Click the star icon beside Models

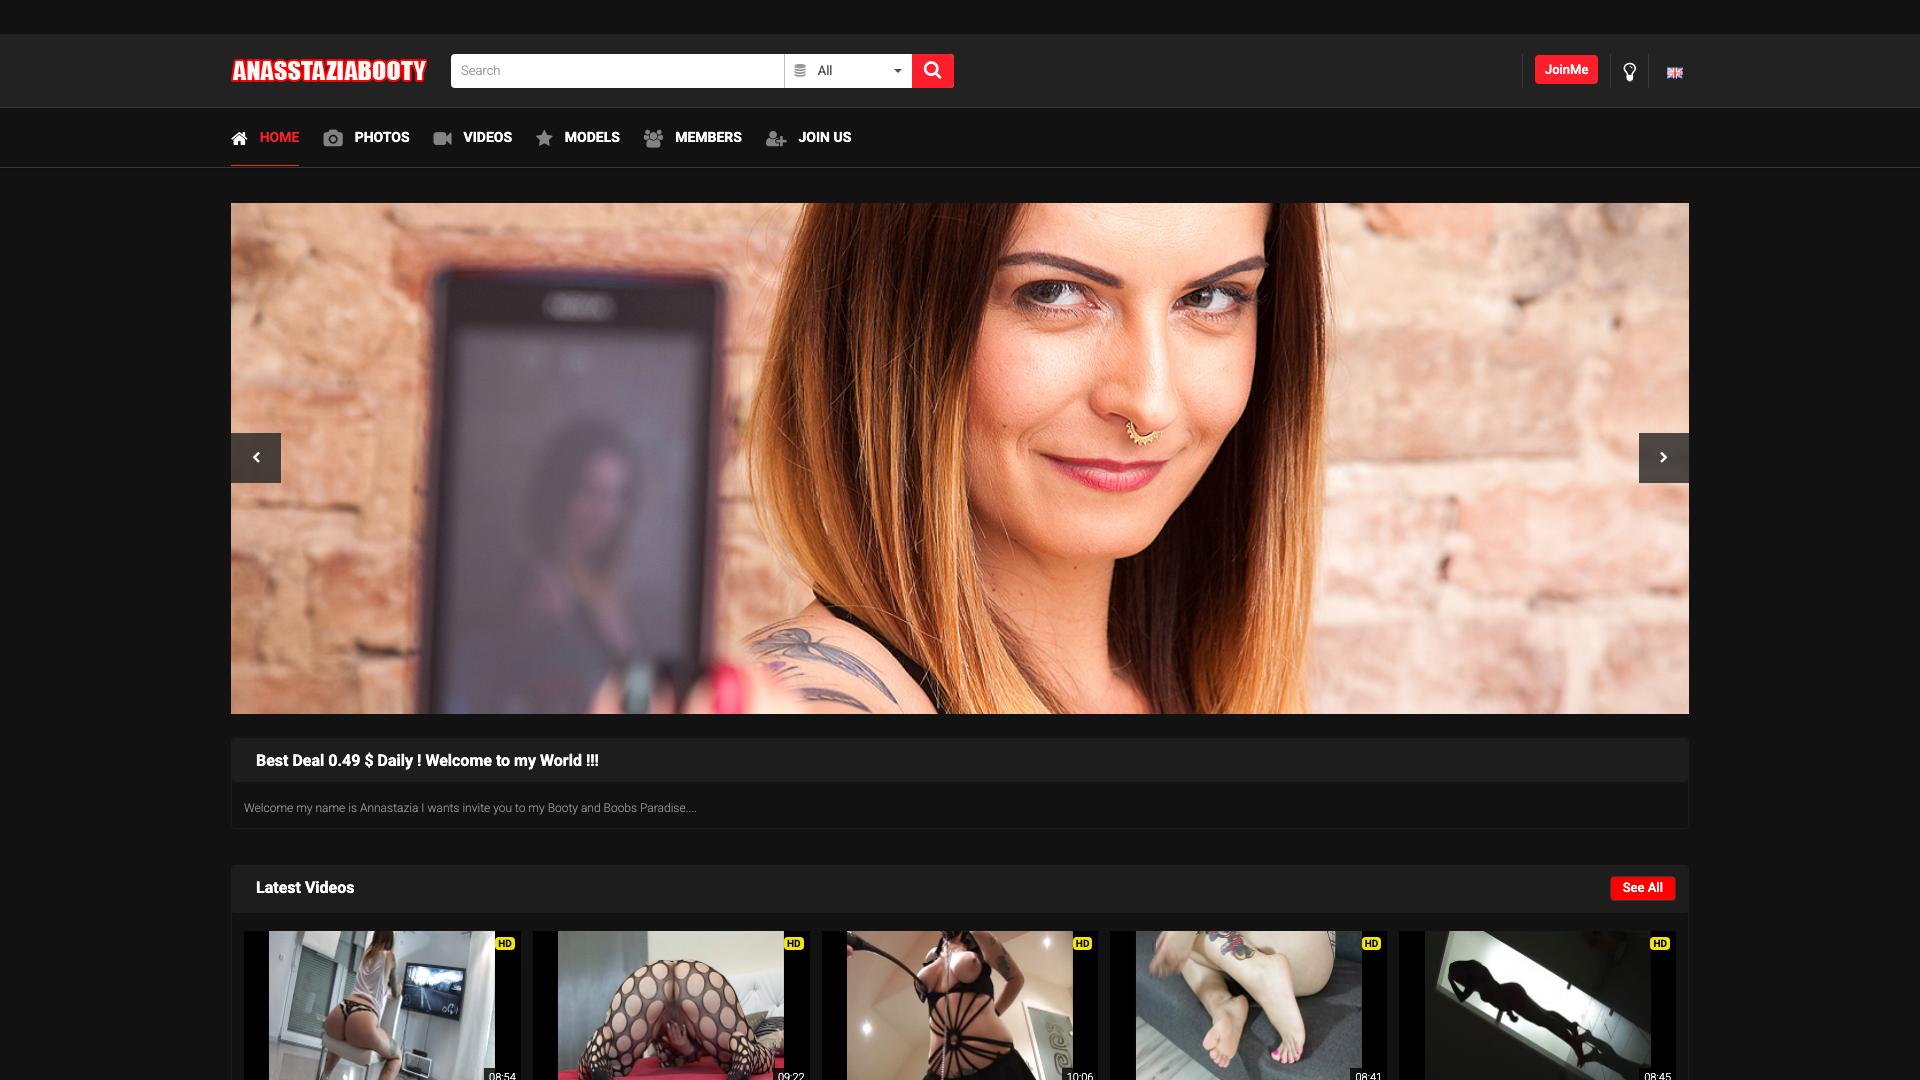[x=544, y=138]
